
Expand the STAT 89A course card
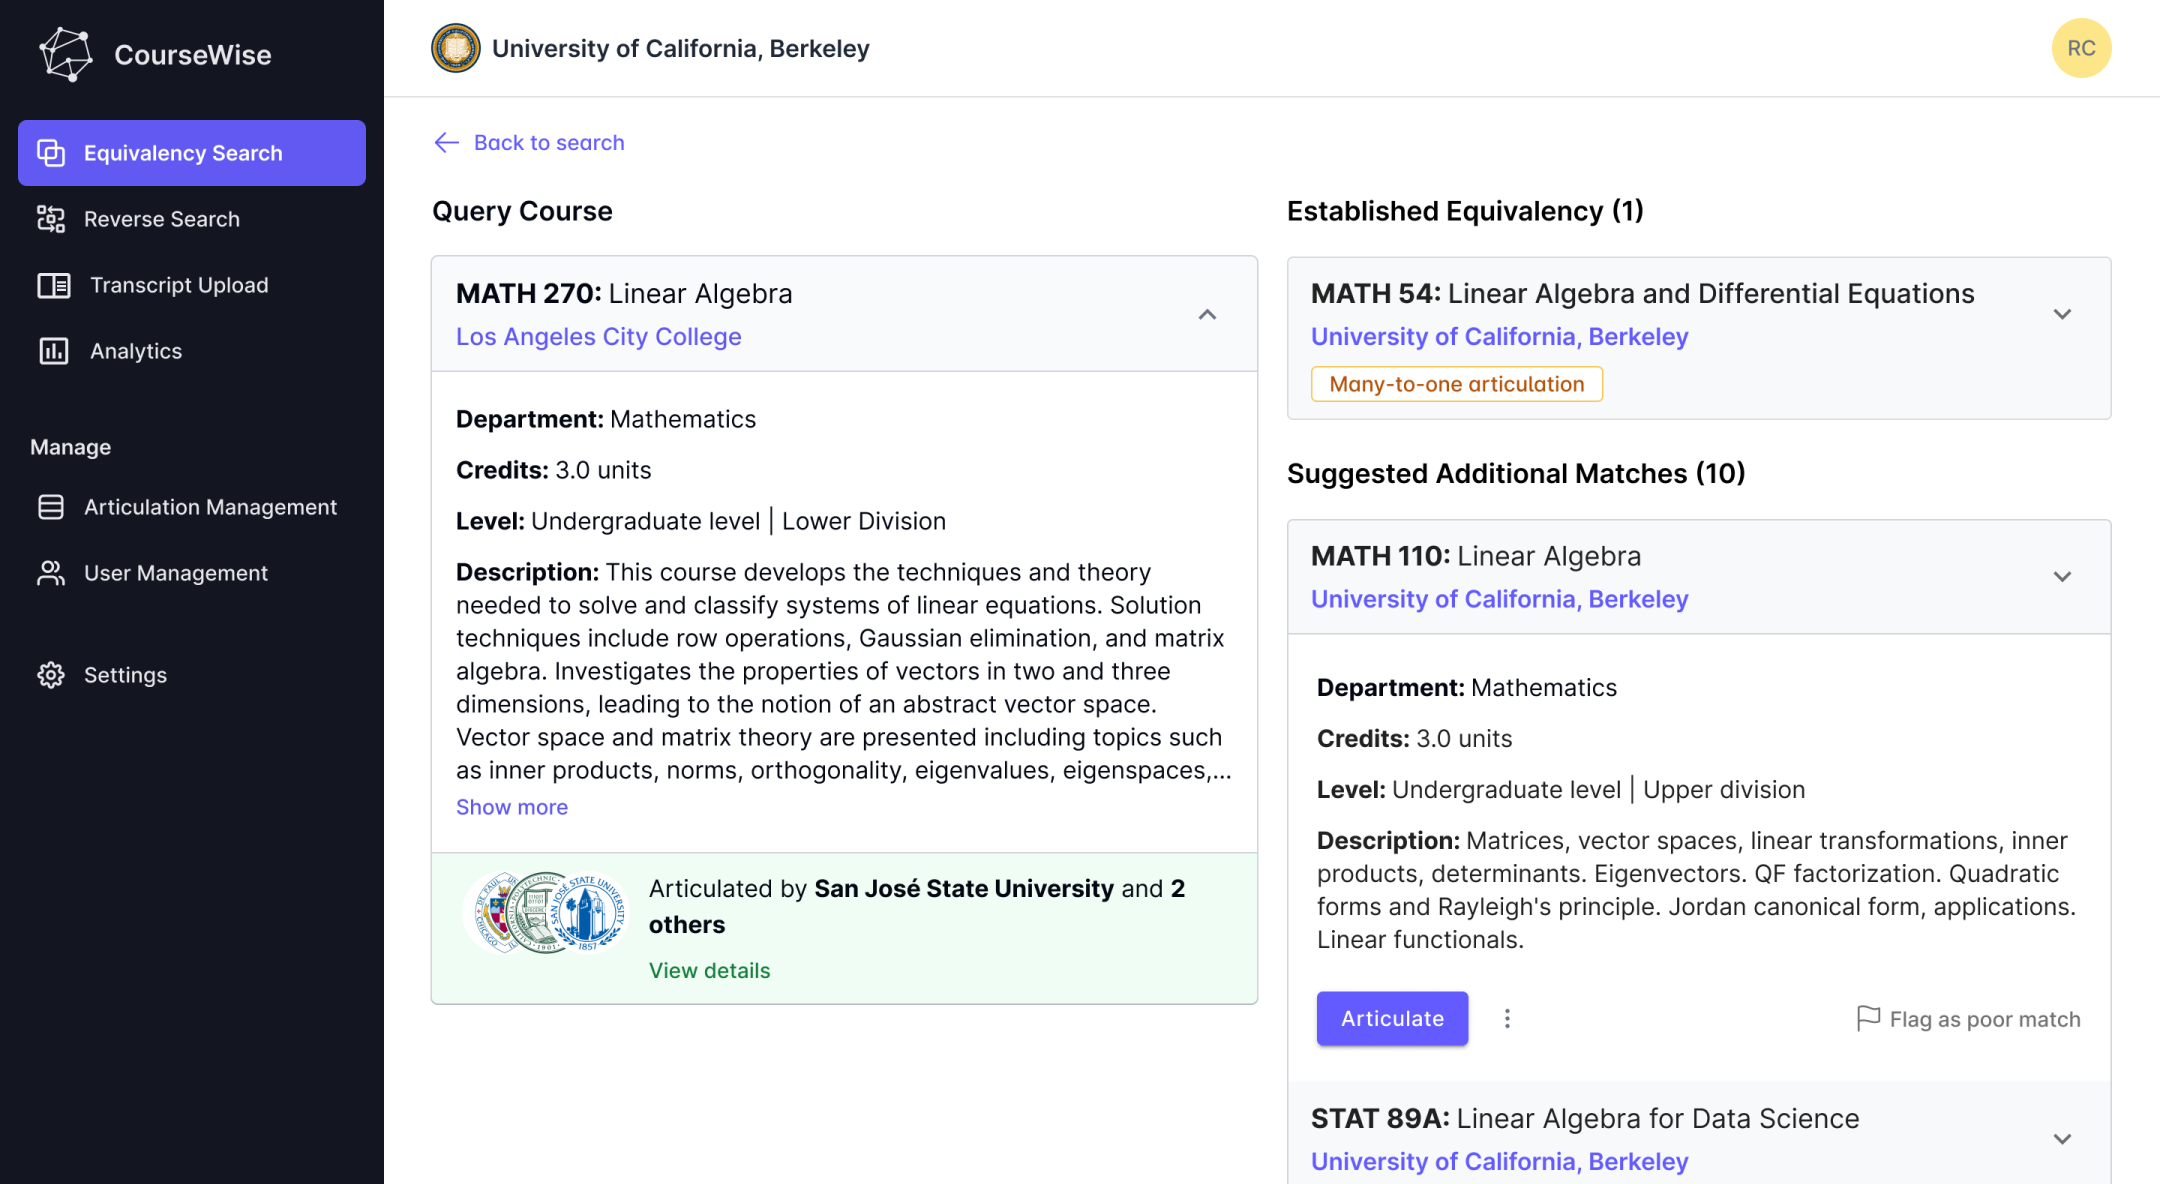tap(2062, 1139)
